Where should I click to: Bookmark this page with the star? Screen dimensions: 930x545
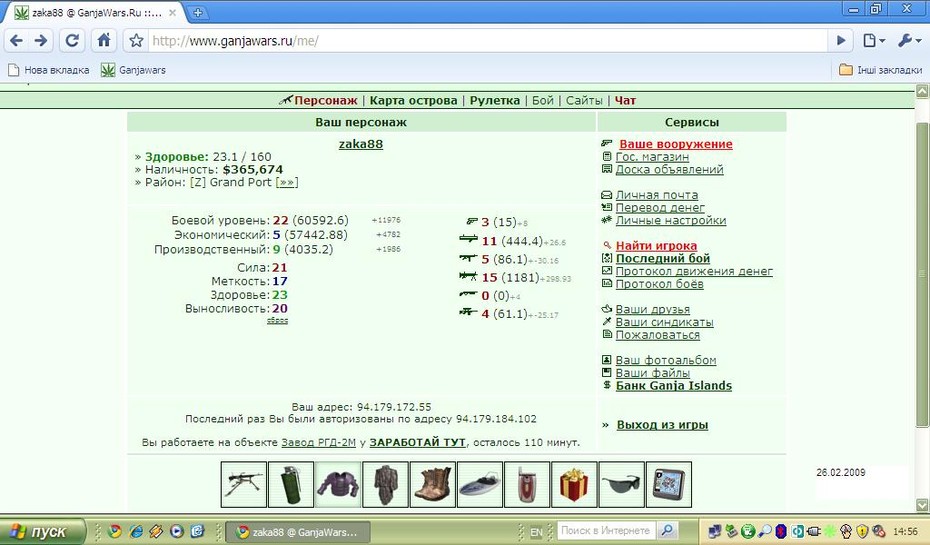[136, 40]
